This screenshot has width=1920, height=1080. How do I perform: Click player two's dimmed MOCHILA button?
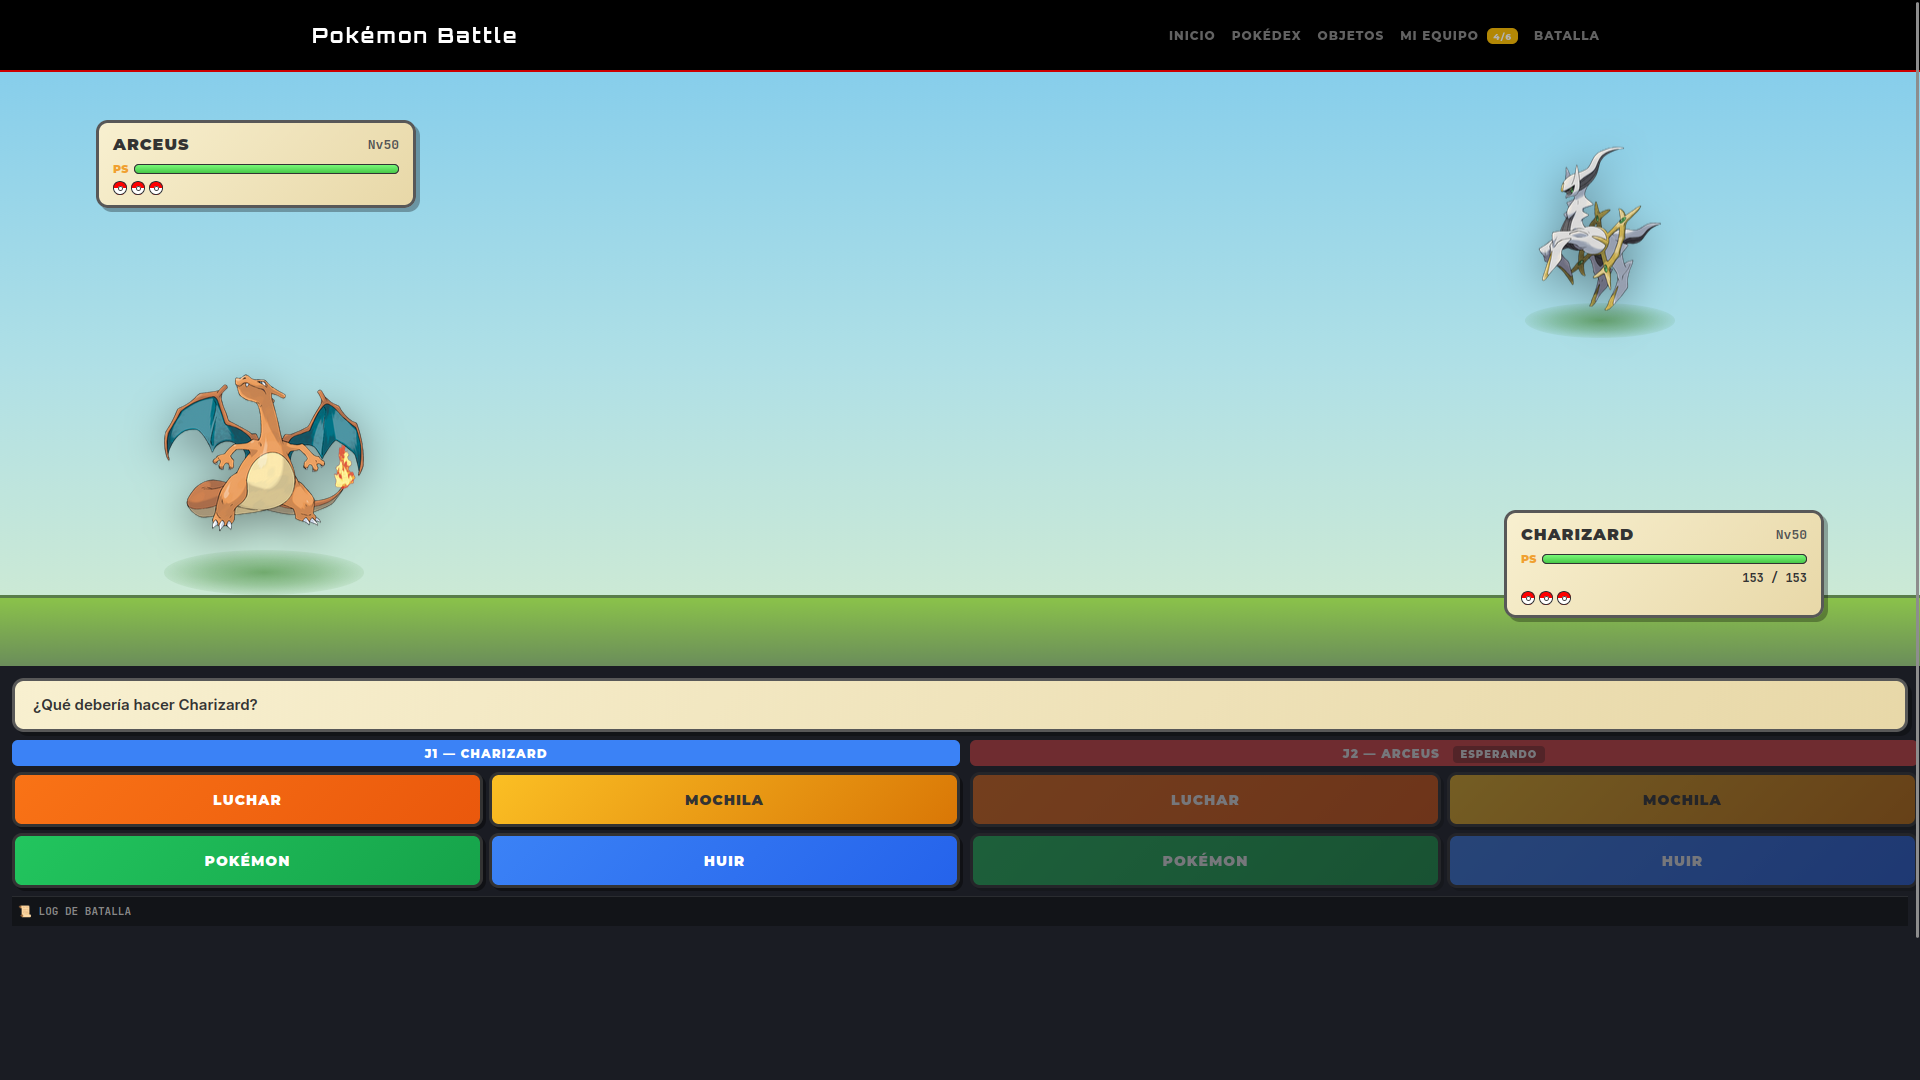[1682, 800]
